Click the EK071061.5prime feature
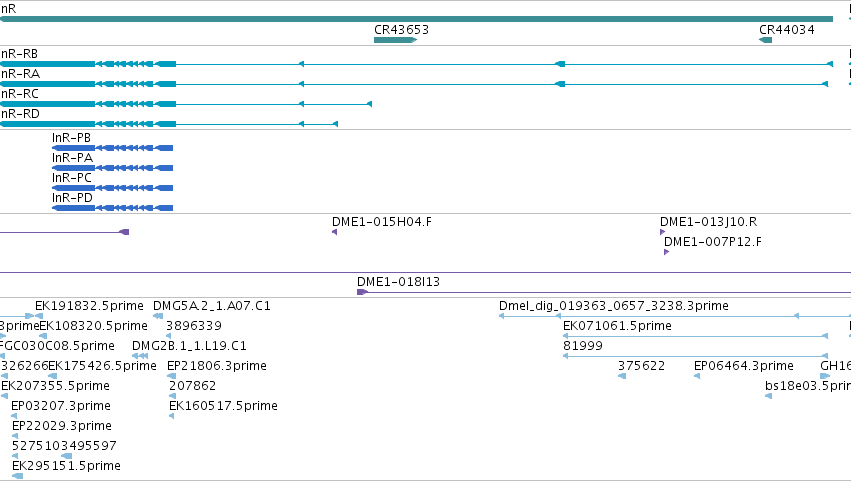Image resolution: width=851 pixels, height=481 pixels. coord(695,336)
